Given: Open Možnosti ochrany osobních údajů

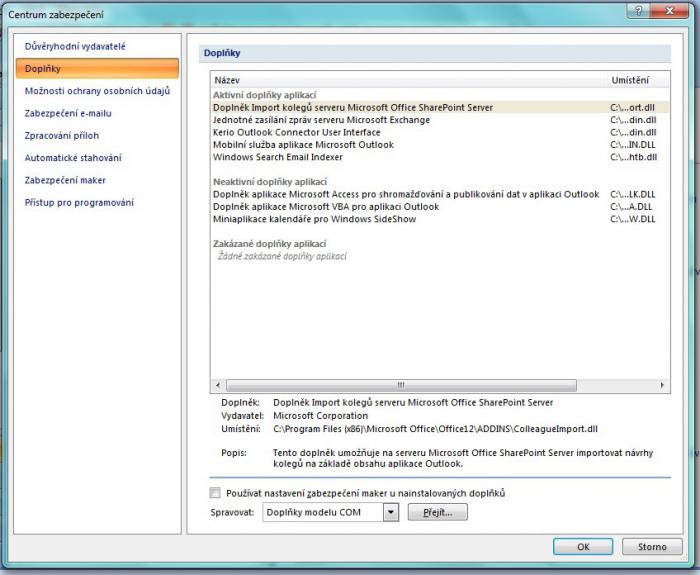Looking at the screenshot, I should coord(97,91).
